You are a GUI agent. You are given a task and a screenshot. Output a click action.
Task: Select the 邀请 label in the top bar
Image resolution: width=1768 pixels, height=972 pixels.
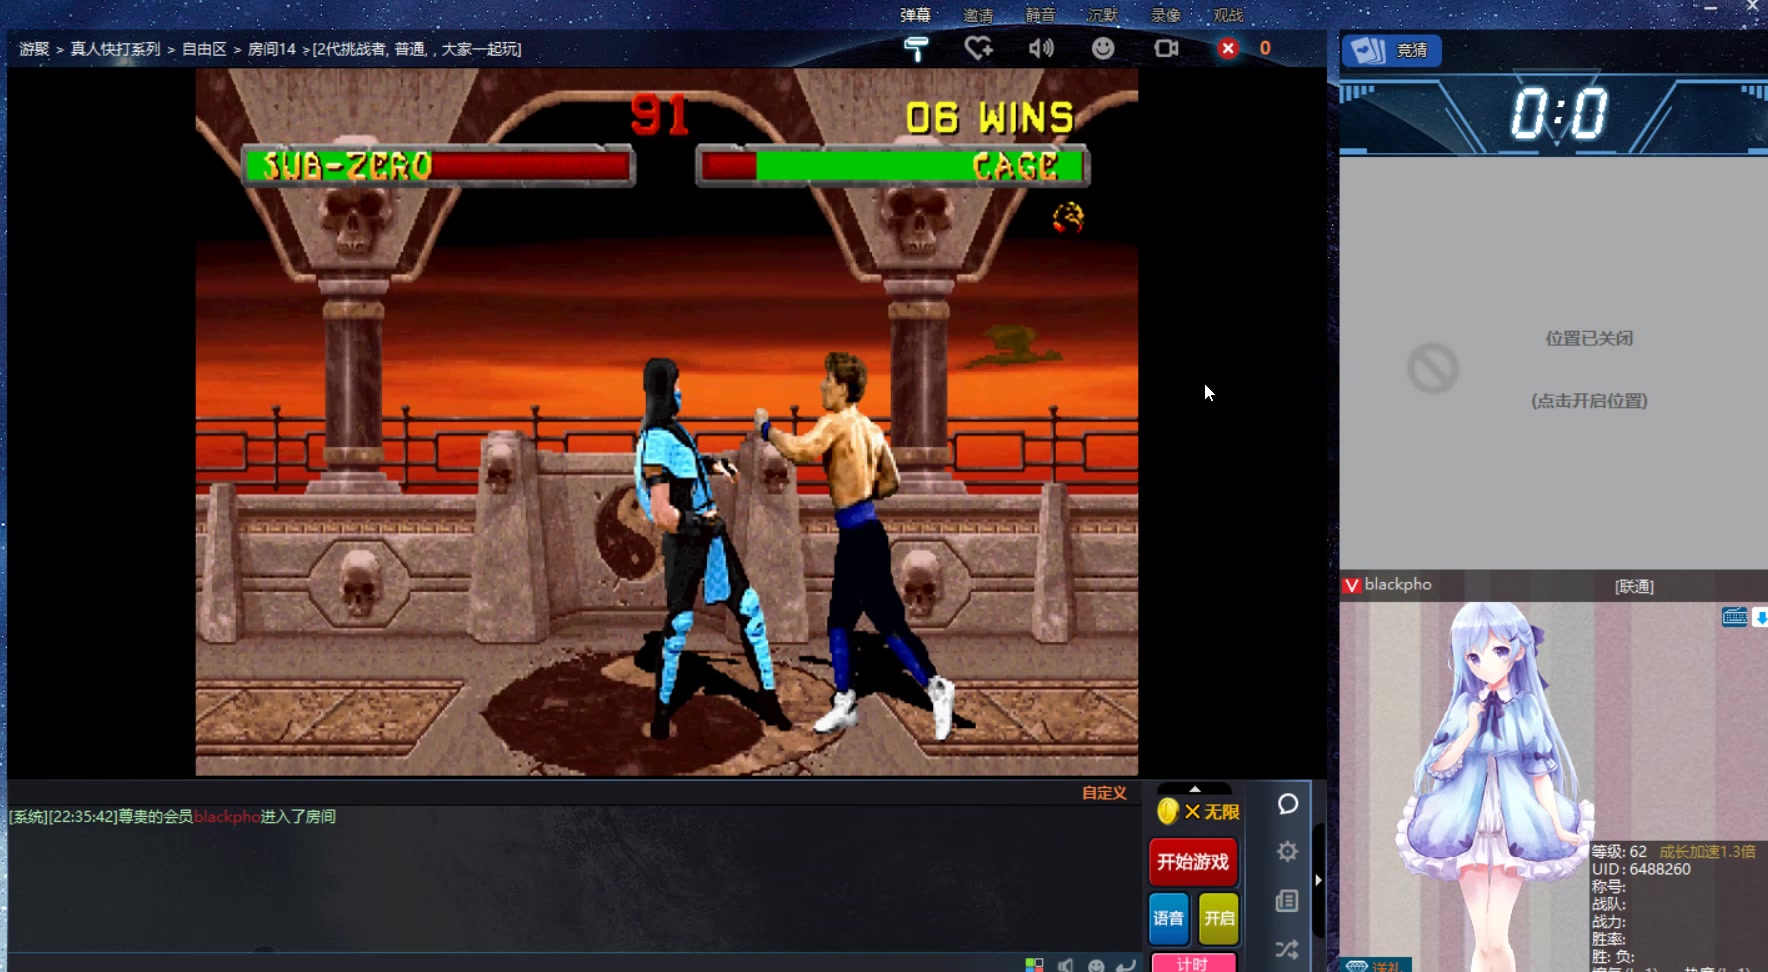point(978,15)
